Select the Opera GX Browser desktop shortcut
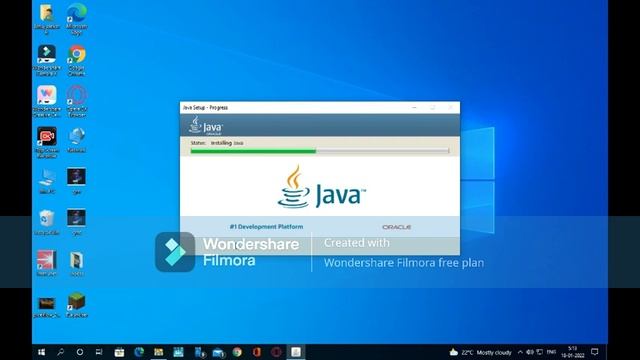640x360 pixels. (76, 101)
